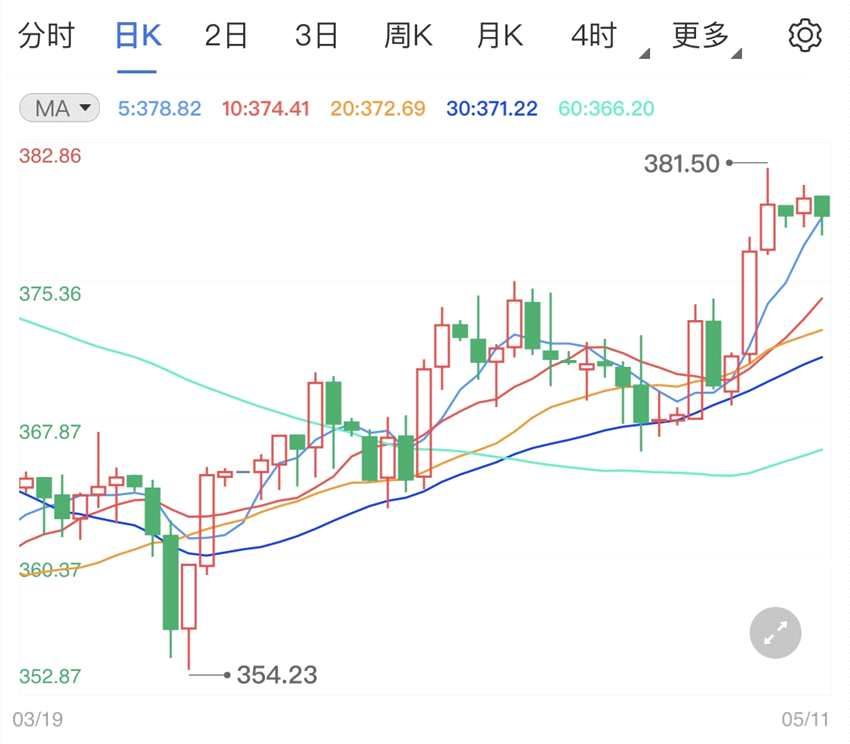Click the 3日 view button
The height and width of the screenshot is (744, 850).
click(316, 34)
